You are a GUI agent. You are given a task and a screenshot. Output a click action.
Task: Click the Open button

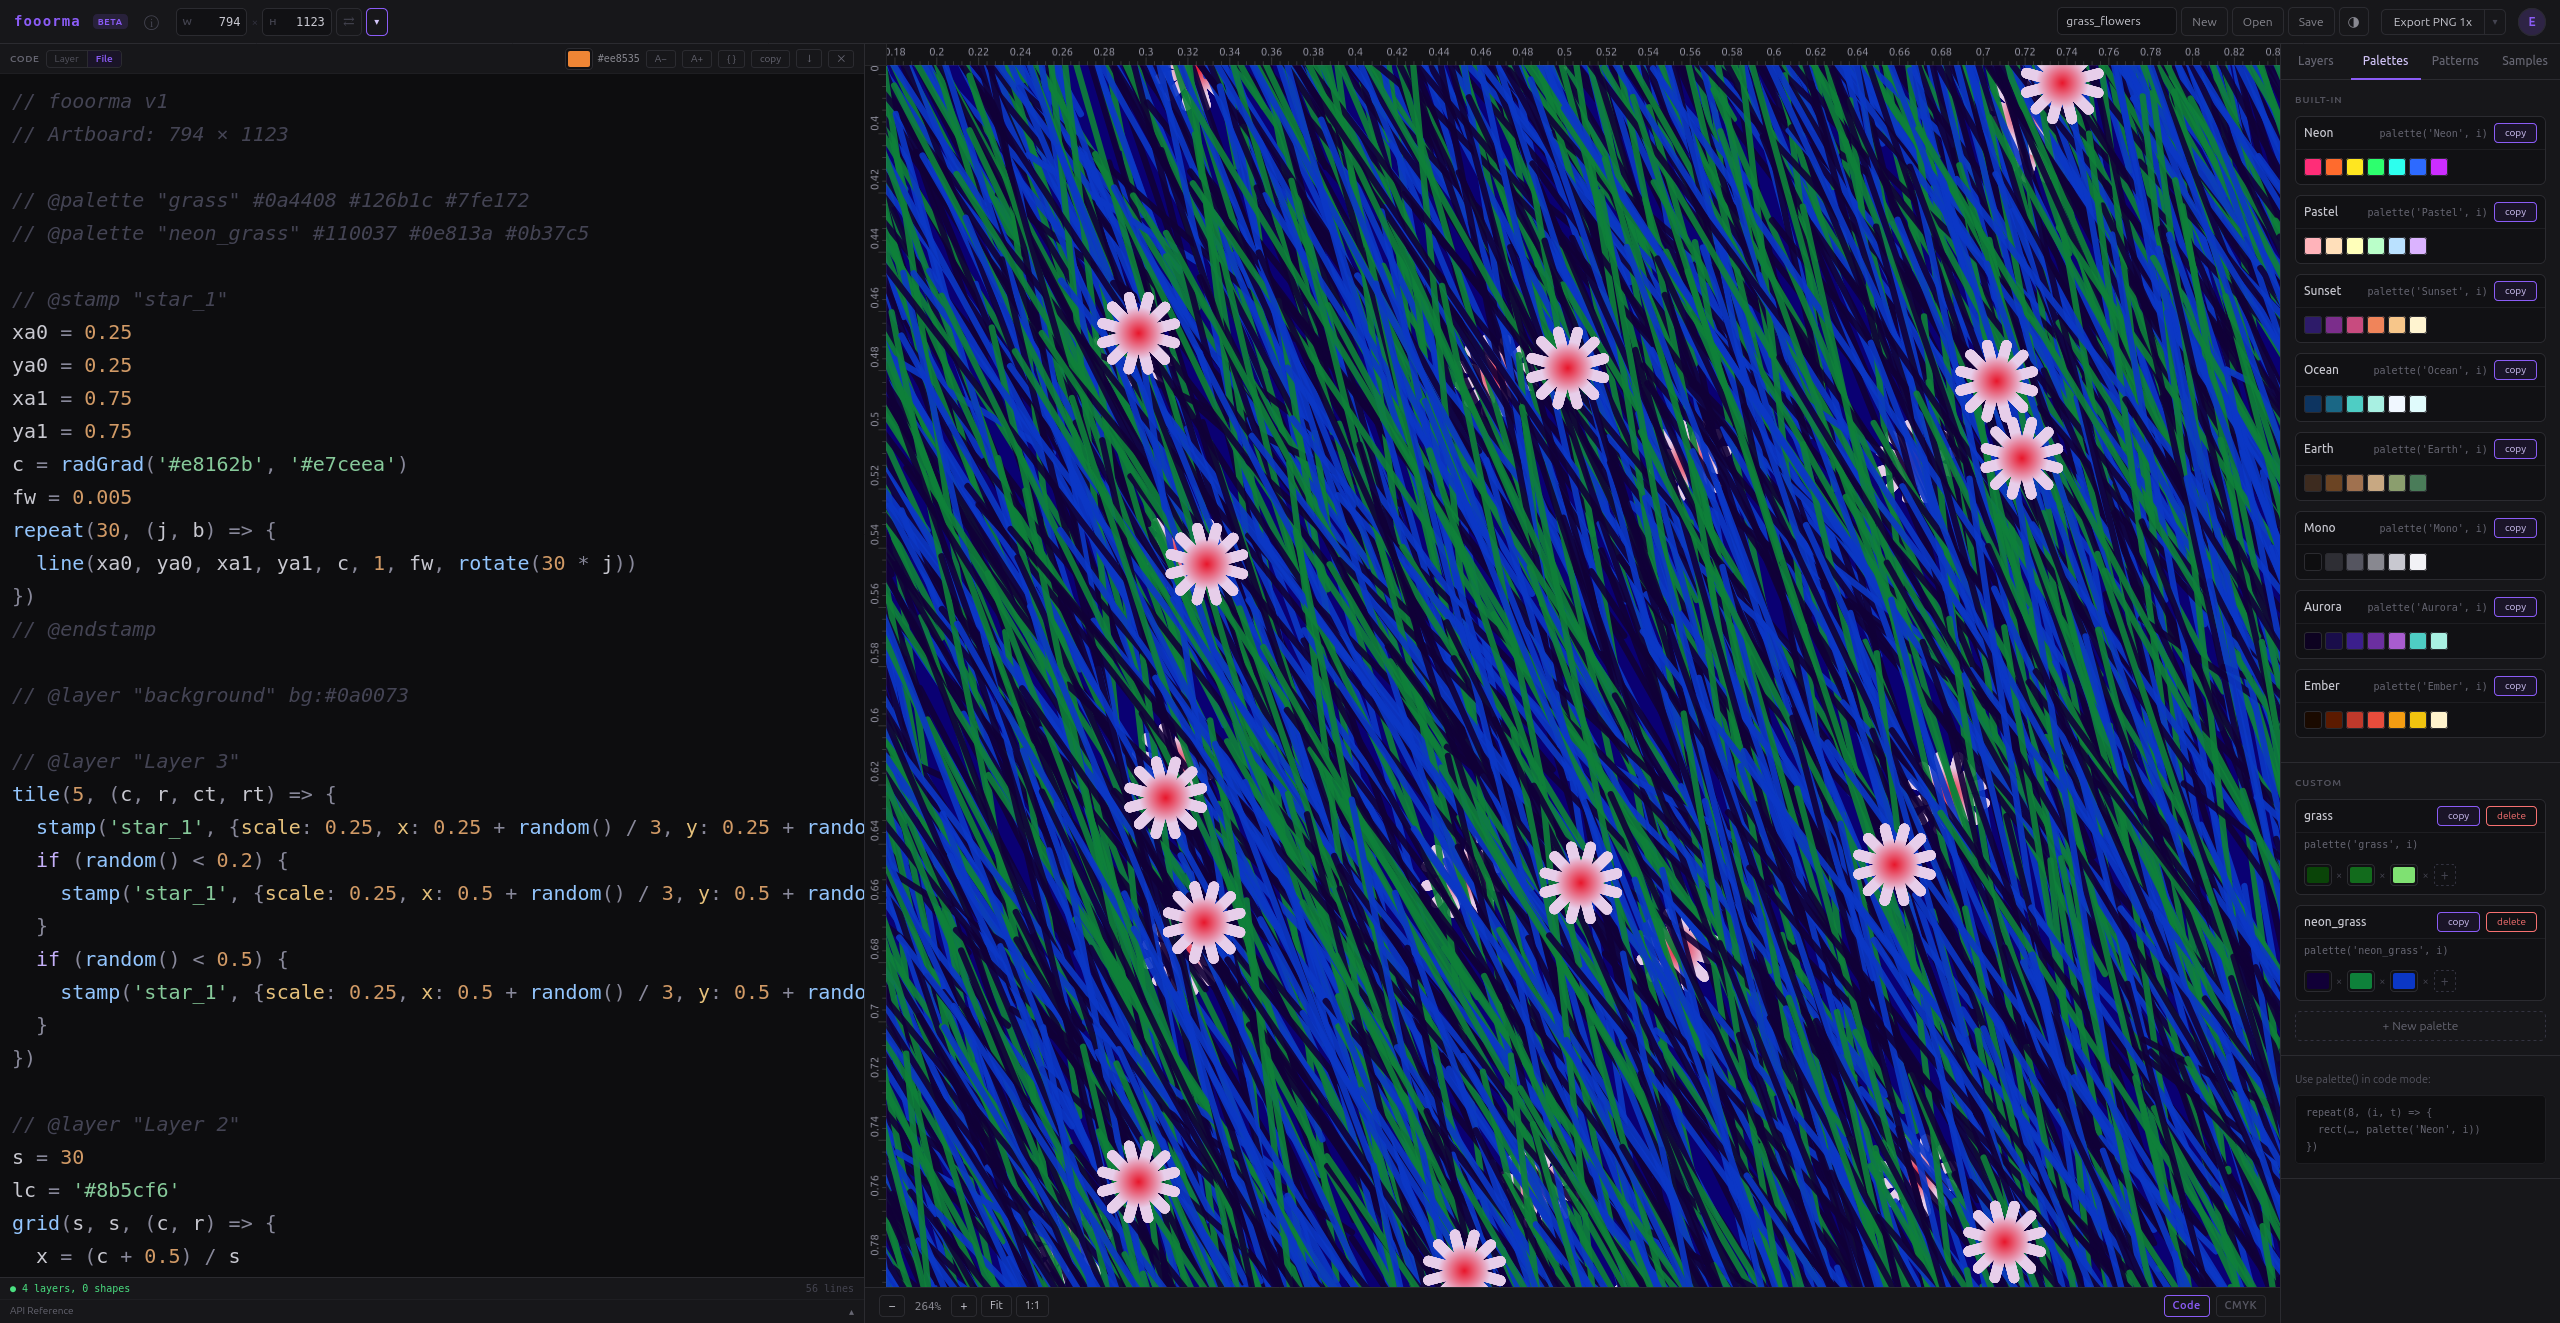tap(2257, 22)
